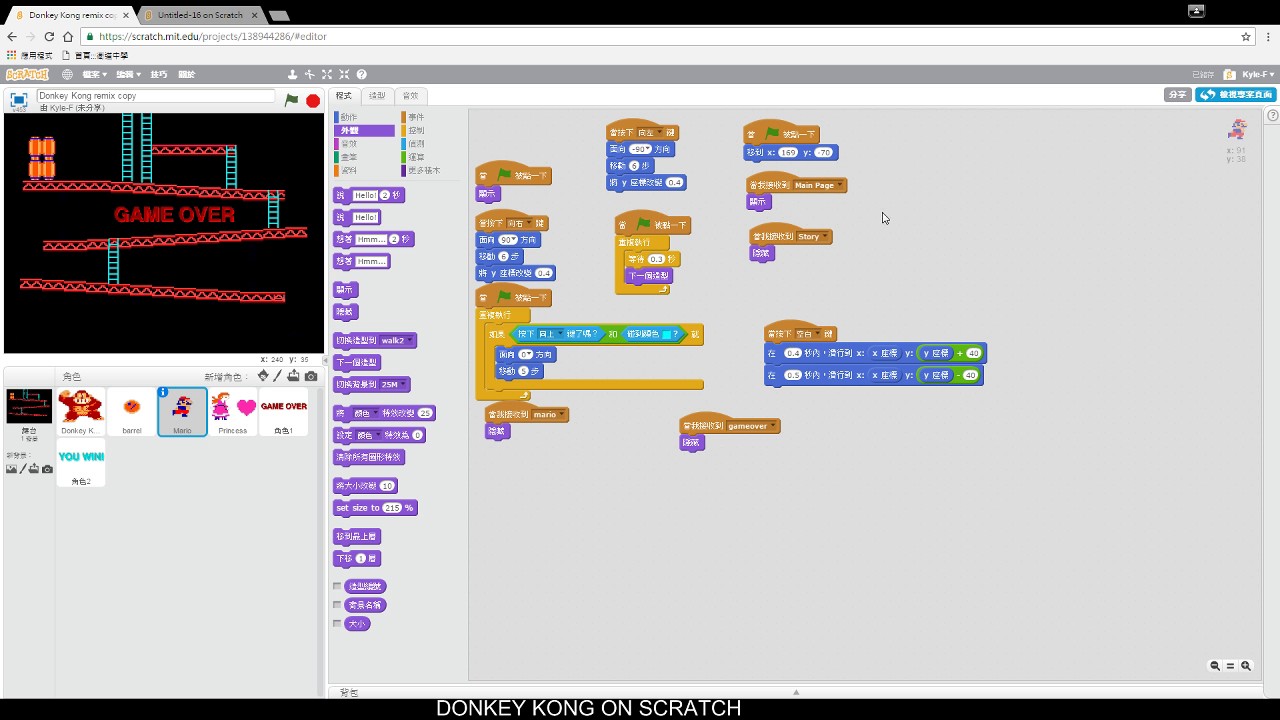The image size is (1280, 720).
Task: Open the About menu item
Action: pyautogui.click(x=186, y=74)
